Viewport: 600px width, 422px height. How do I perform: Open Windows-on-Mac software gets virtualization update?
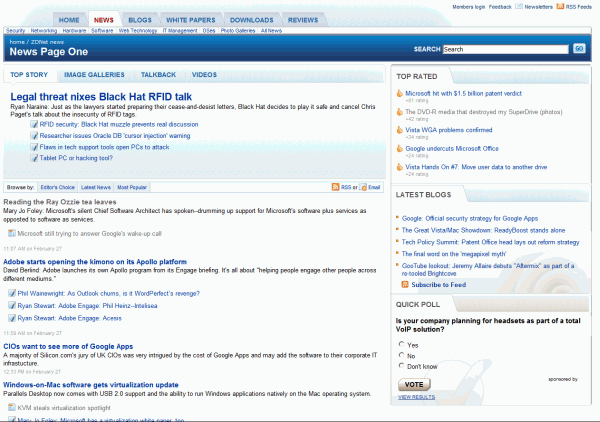click(91, 385)
